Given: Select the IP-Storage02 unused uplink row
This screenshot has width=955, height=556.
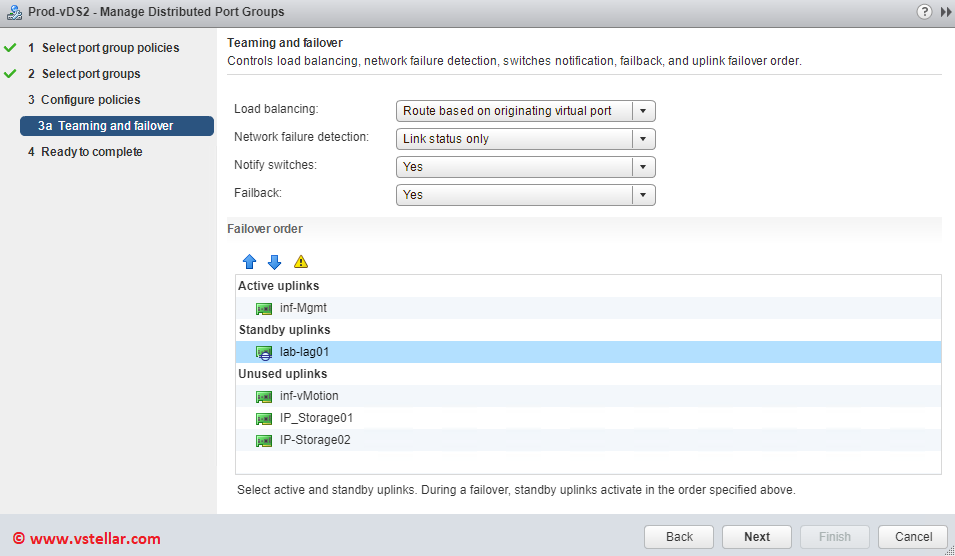Looking at the screenshot, I should pyautogui.click(x=588, y=440).
